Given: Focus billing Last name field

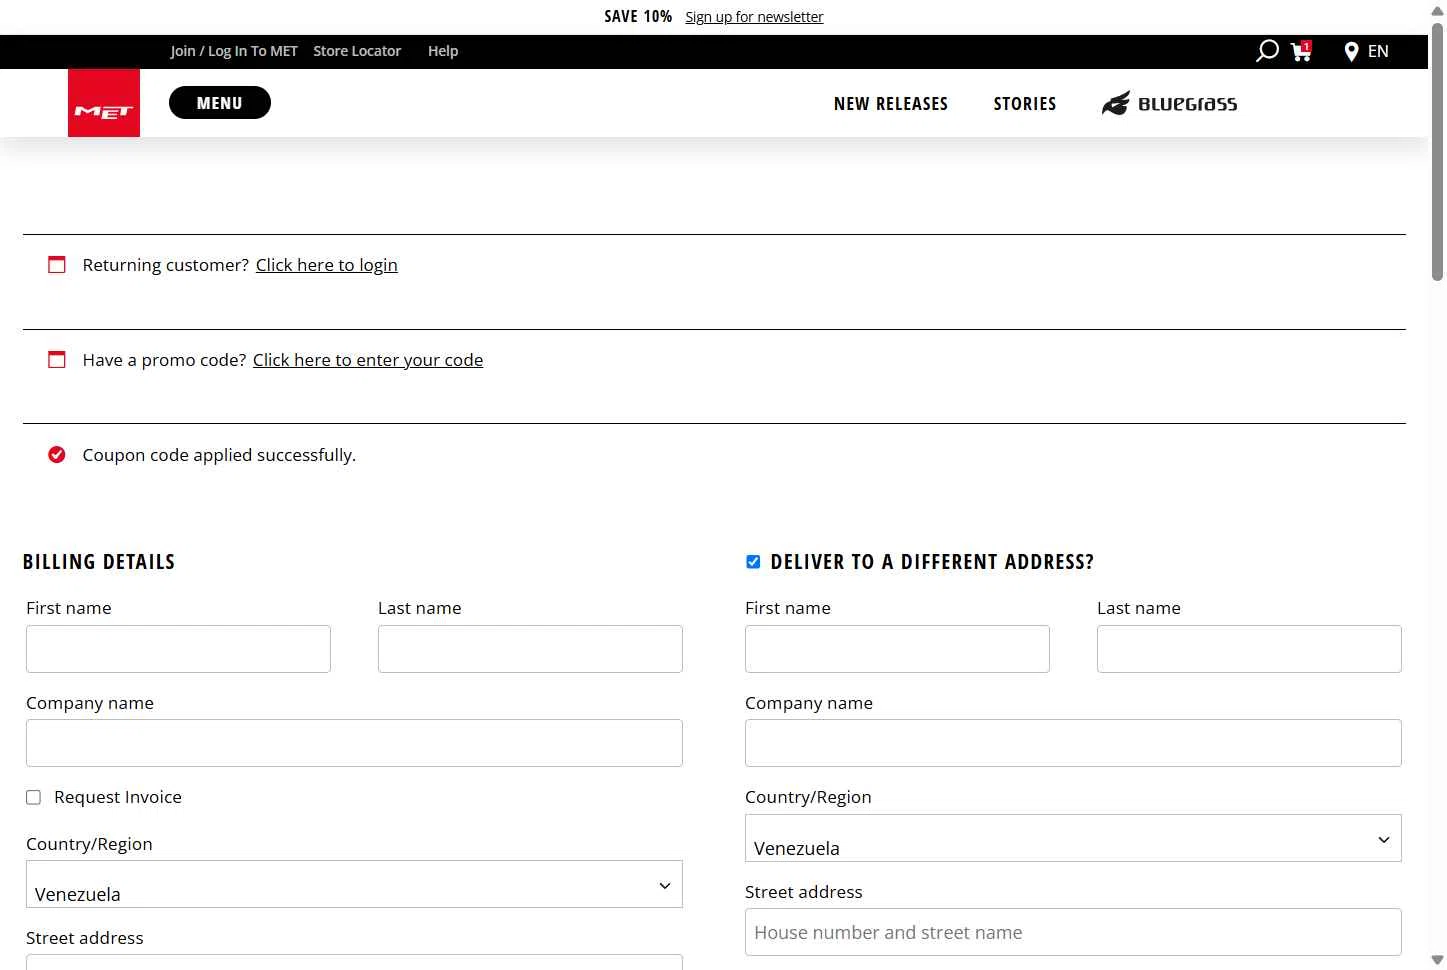Looking at the screenshot, I should point(530,649).
